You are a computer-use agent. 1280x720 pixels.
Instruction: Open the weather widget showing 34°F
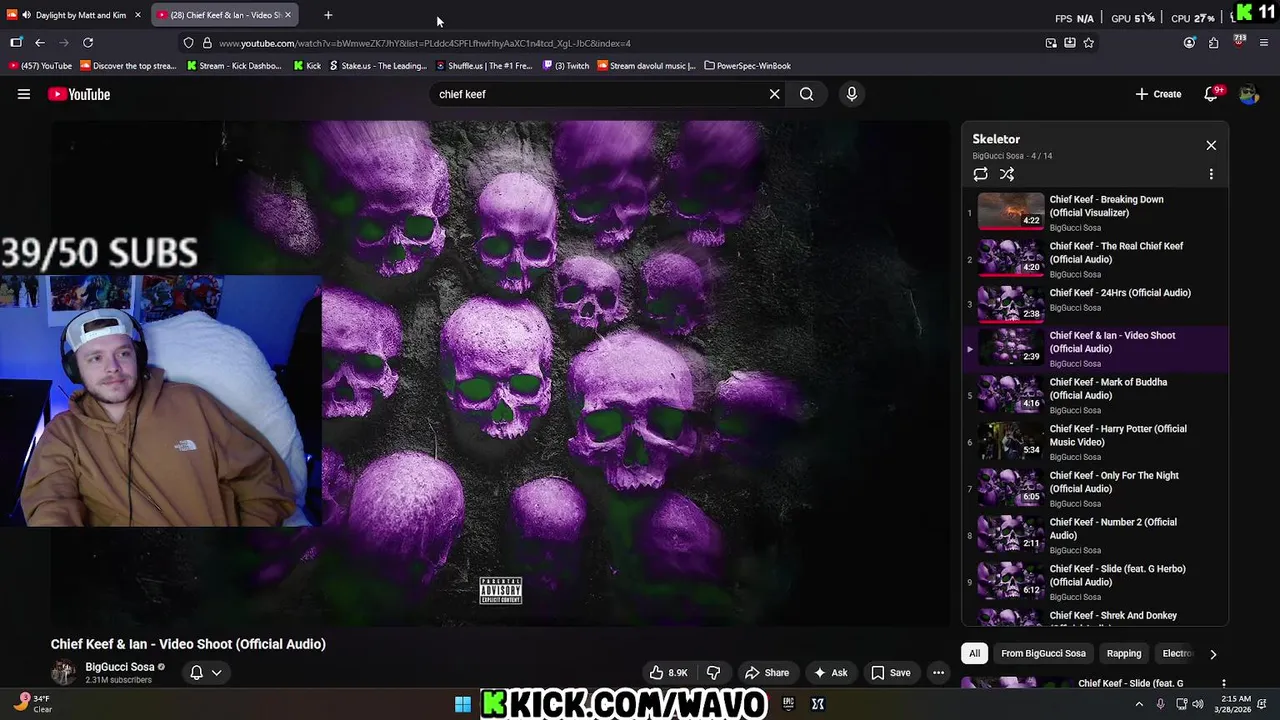(x=32, y=704)
